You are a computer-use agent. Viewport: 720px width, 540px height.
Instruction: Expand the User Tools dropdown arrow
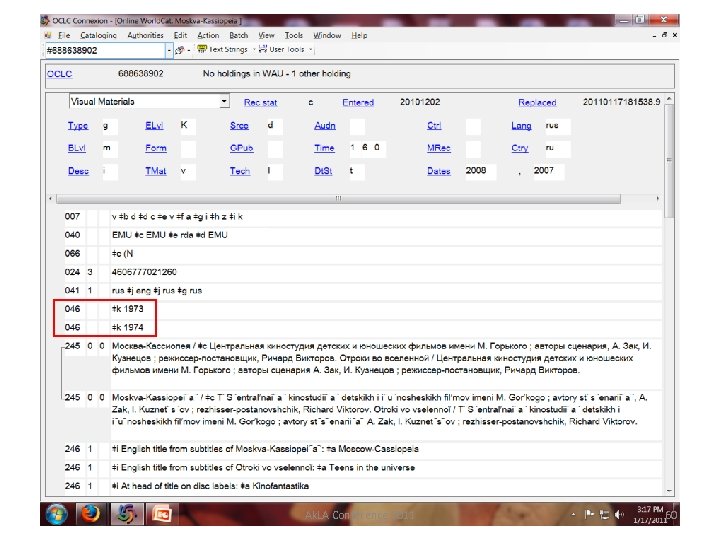pyautogui.click(x=311, y=50)
